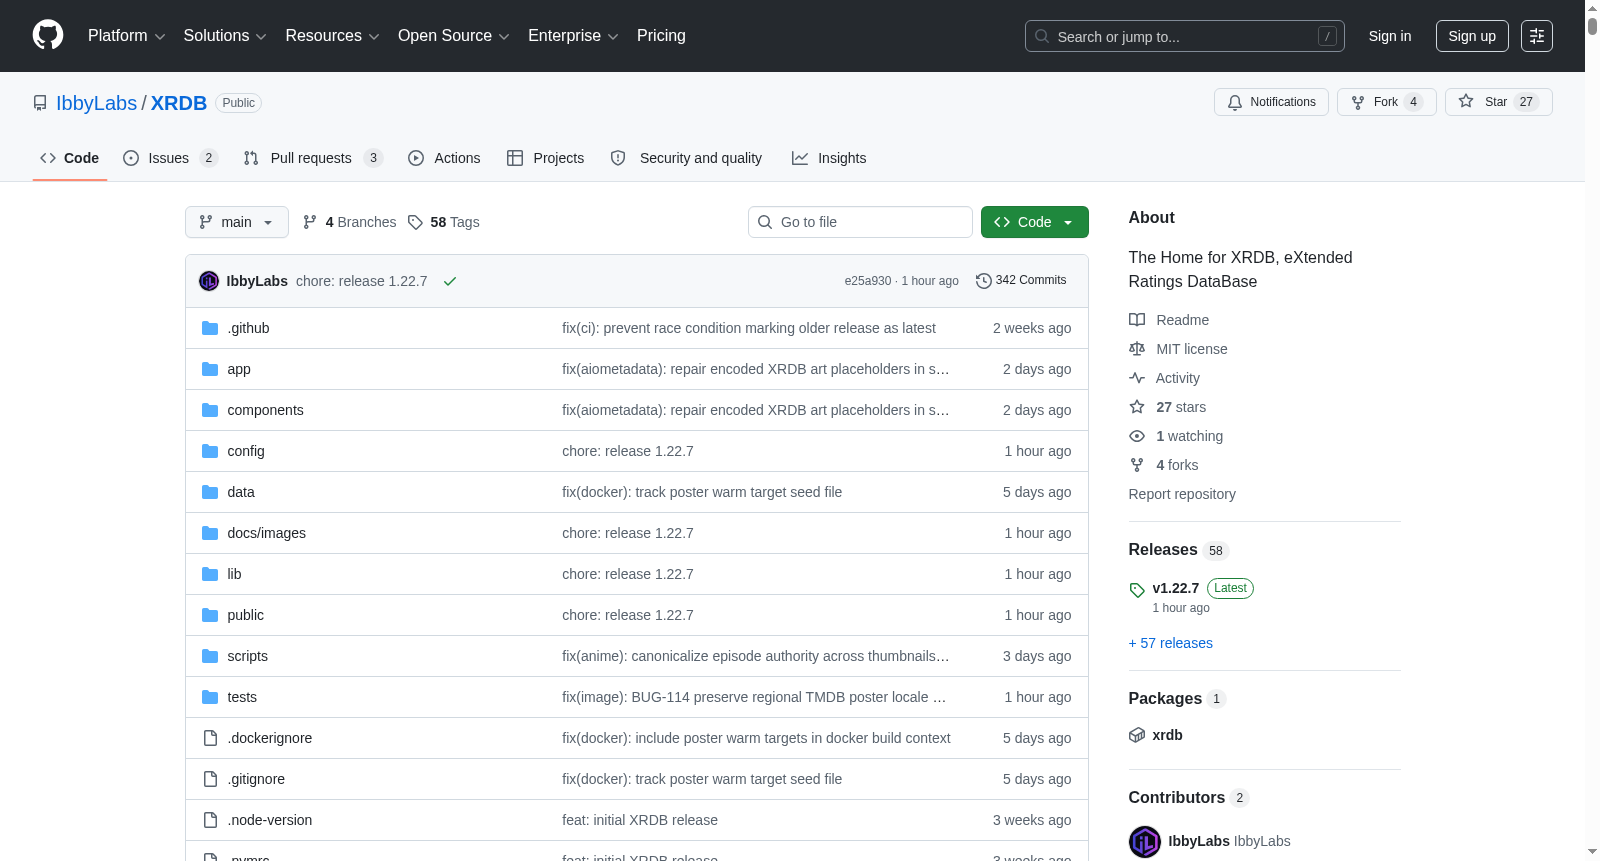This screenshot has height=861, width=1600.
Task: Open the + 57 releases link
Action: coord(1171,643)
